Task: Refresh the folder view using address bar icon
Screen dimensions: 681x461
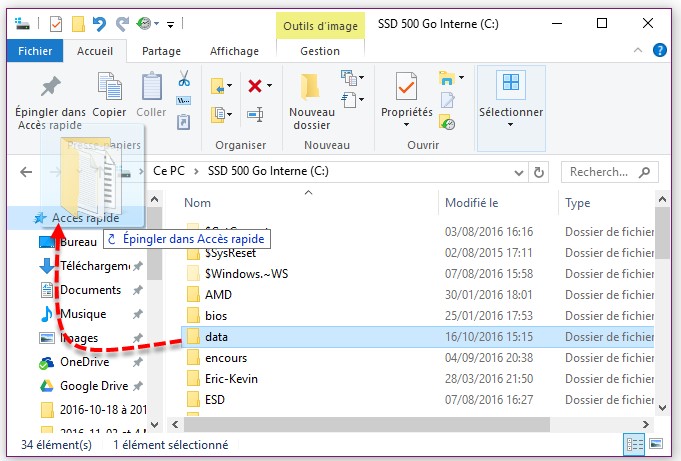Action: [x=540, y=172]
